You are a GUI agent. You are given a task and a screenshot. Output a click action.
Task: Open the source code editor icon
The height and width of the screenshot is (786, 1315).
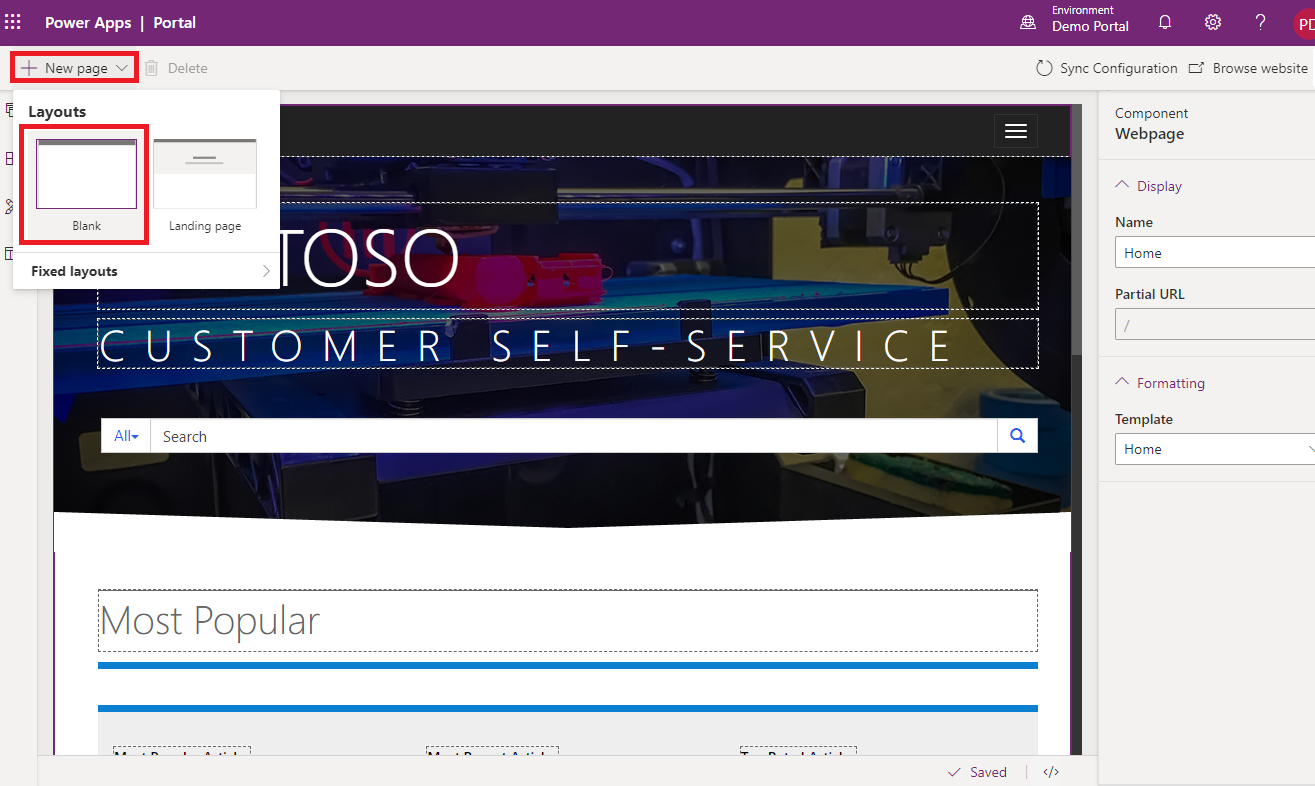point(1051,772)
